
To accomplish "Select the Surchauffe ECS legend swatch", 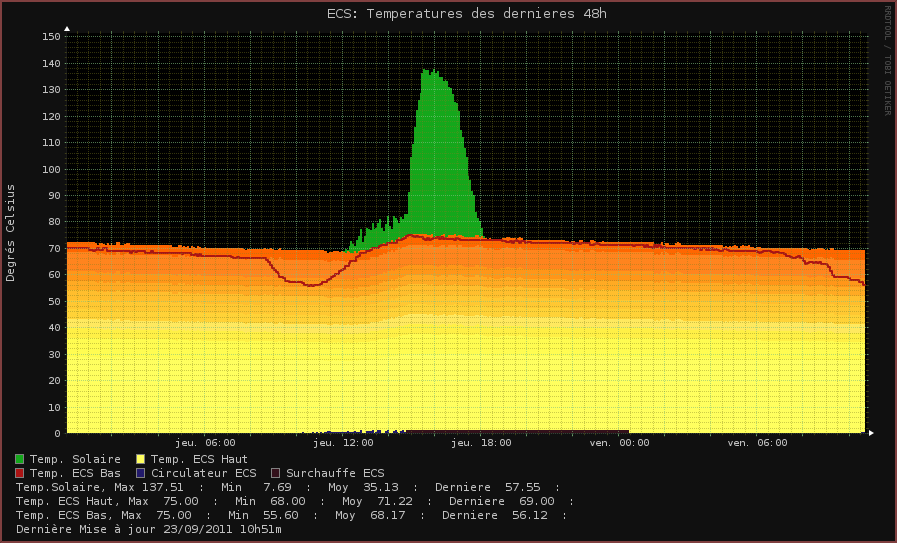I will [x=275, y=473].
